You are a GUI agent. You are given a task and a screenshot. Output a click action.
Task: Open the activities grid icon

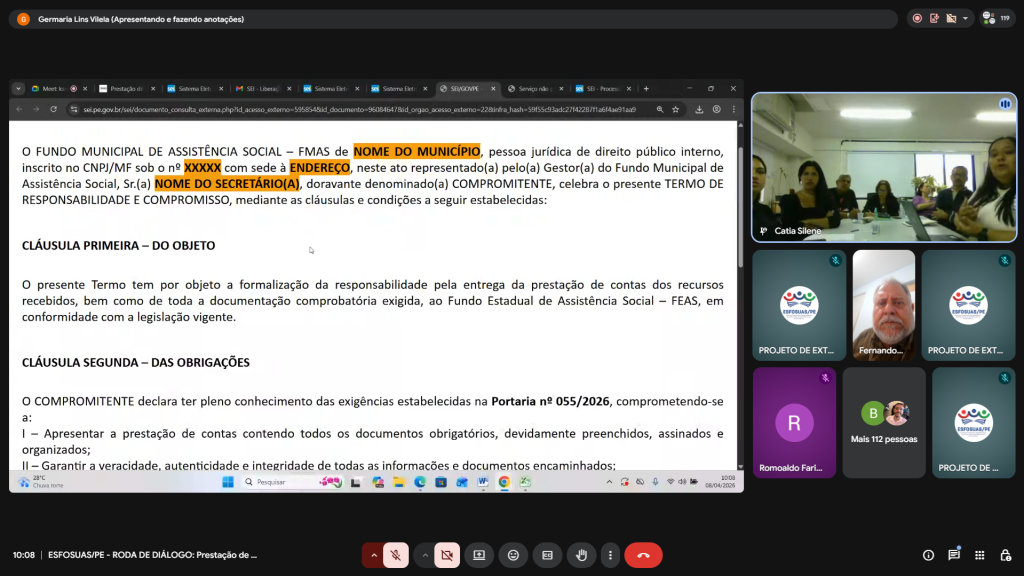point(980,555)
